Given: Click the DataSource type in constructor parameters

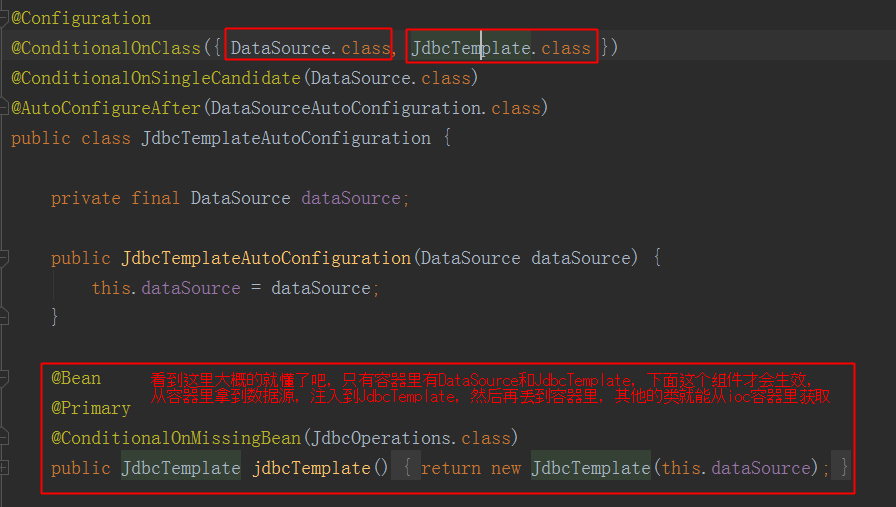Looking at the screenshot, I should click(x=470, y=258).
